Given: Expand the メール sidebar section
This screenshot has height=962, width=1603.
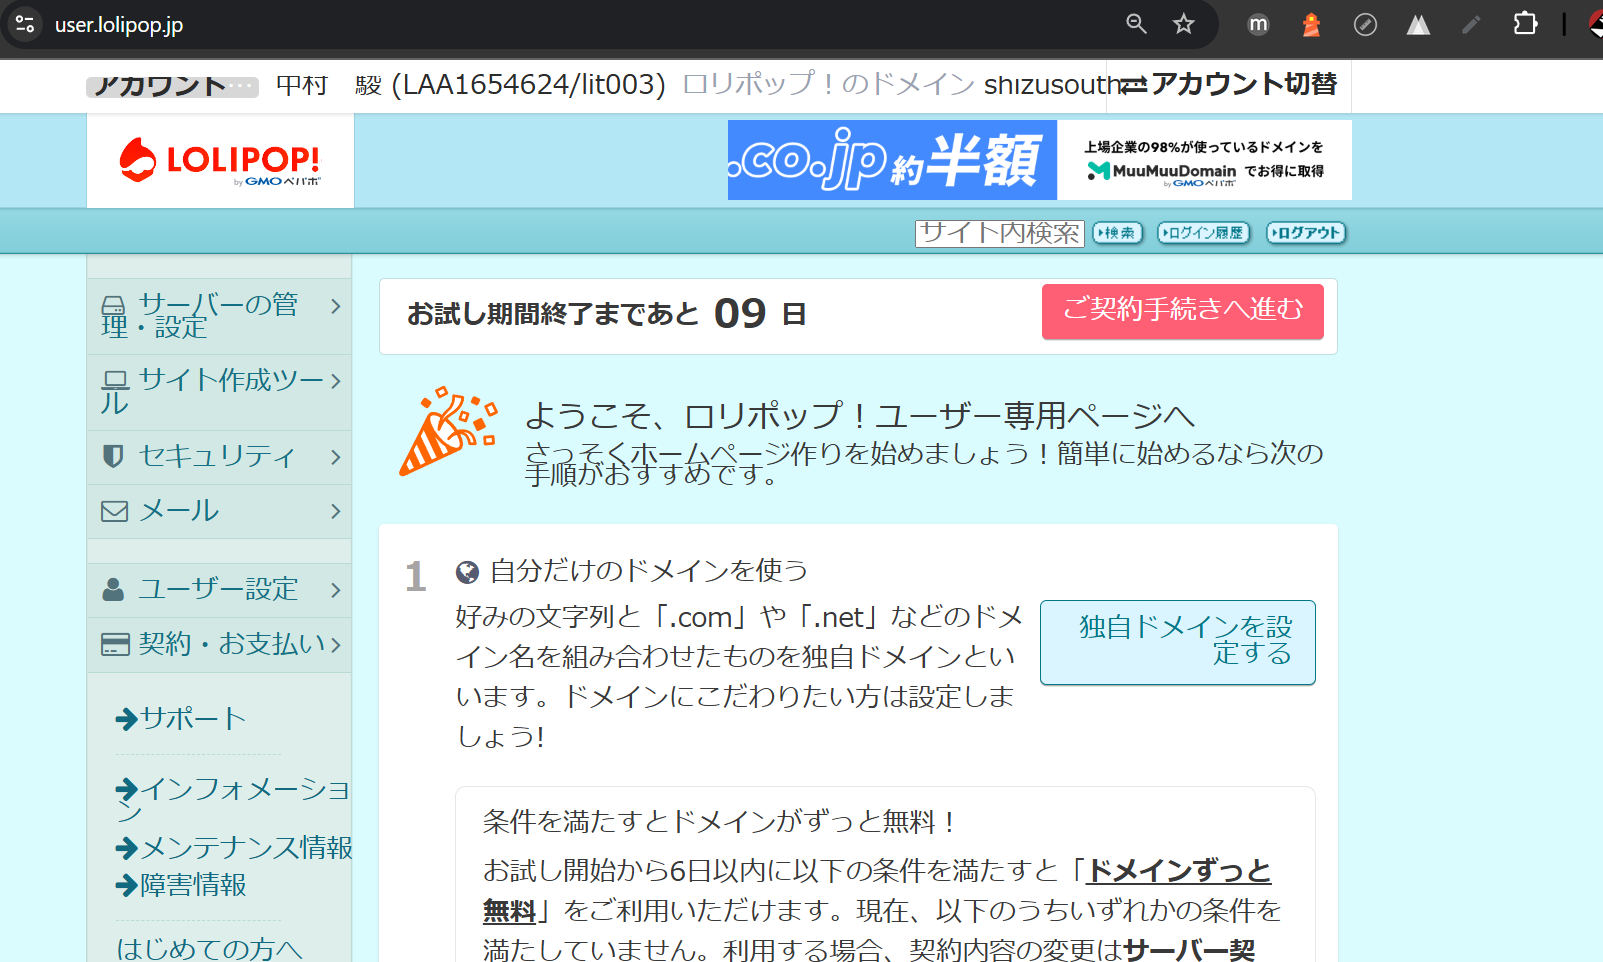Looking at the screenshot, I should tap(219, 511).
